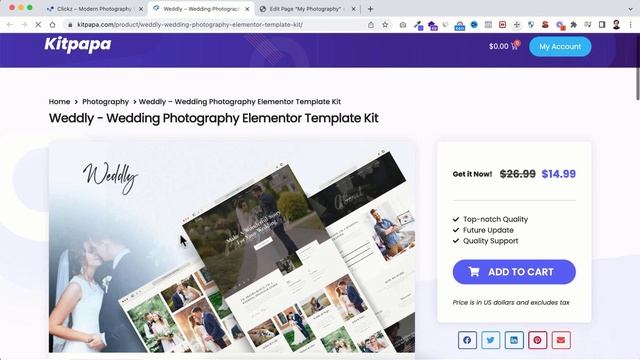
Task: Share on Twitter
Action: click(x=490, y=340)
